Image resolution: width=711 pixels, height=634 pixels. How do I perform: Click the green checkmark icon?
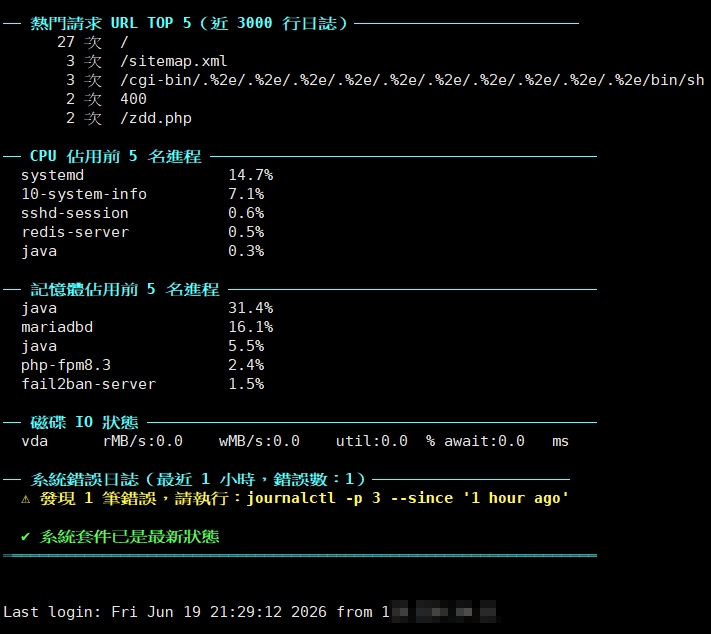pos(25,537)
